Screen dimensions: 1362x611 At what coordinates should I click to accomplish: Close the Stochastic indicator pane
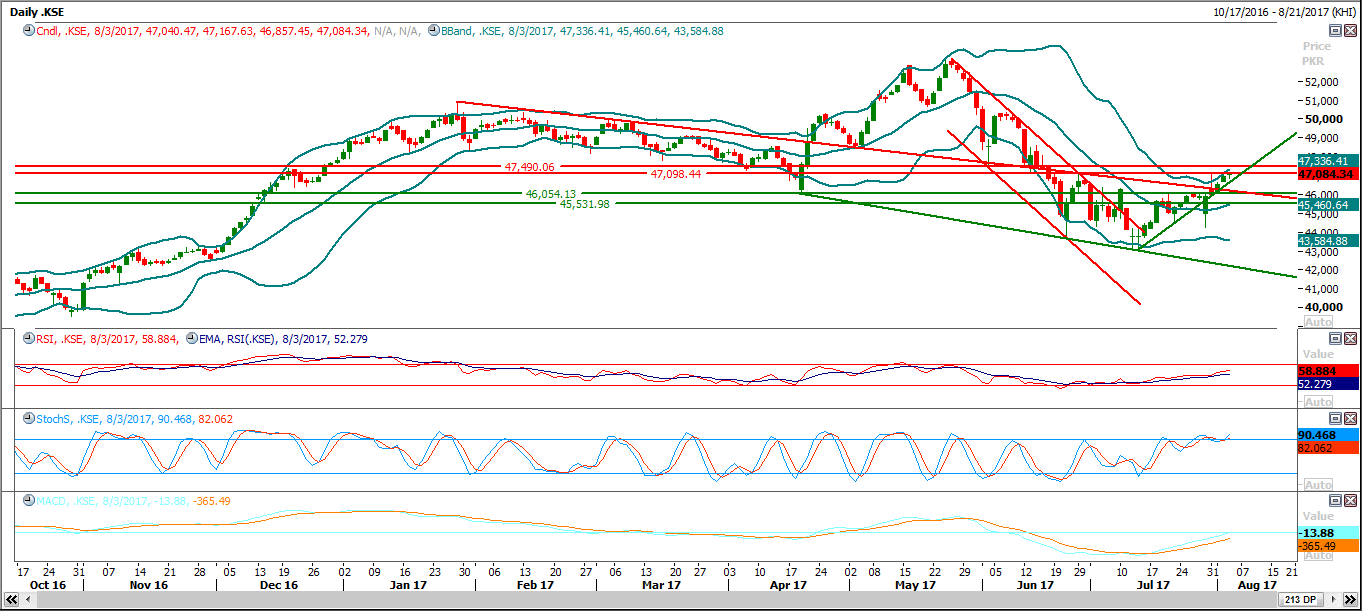click(1349, 418)
